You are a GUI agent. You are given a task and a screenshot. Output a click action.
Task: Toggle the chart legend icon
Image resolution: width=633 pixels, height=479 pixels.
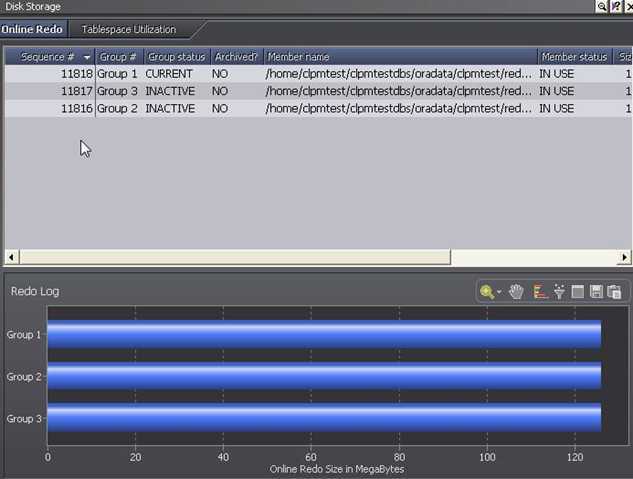pos(539,291)
